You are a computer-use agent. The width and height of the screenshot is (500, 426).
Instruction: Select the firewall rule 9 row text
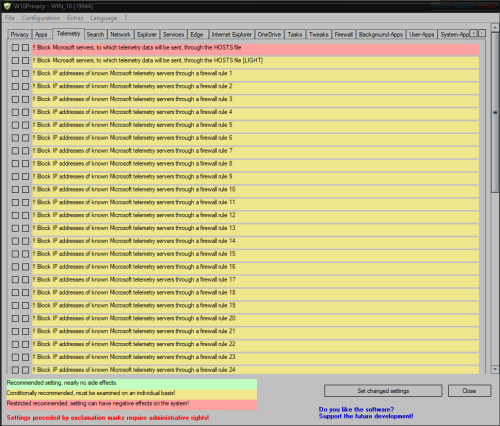(133, 176)
